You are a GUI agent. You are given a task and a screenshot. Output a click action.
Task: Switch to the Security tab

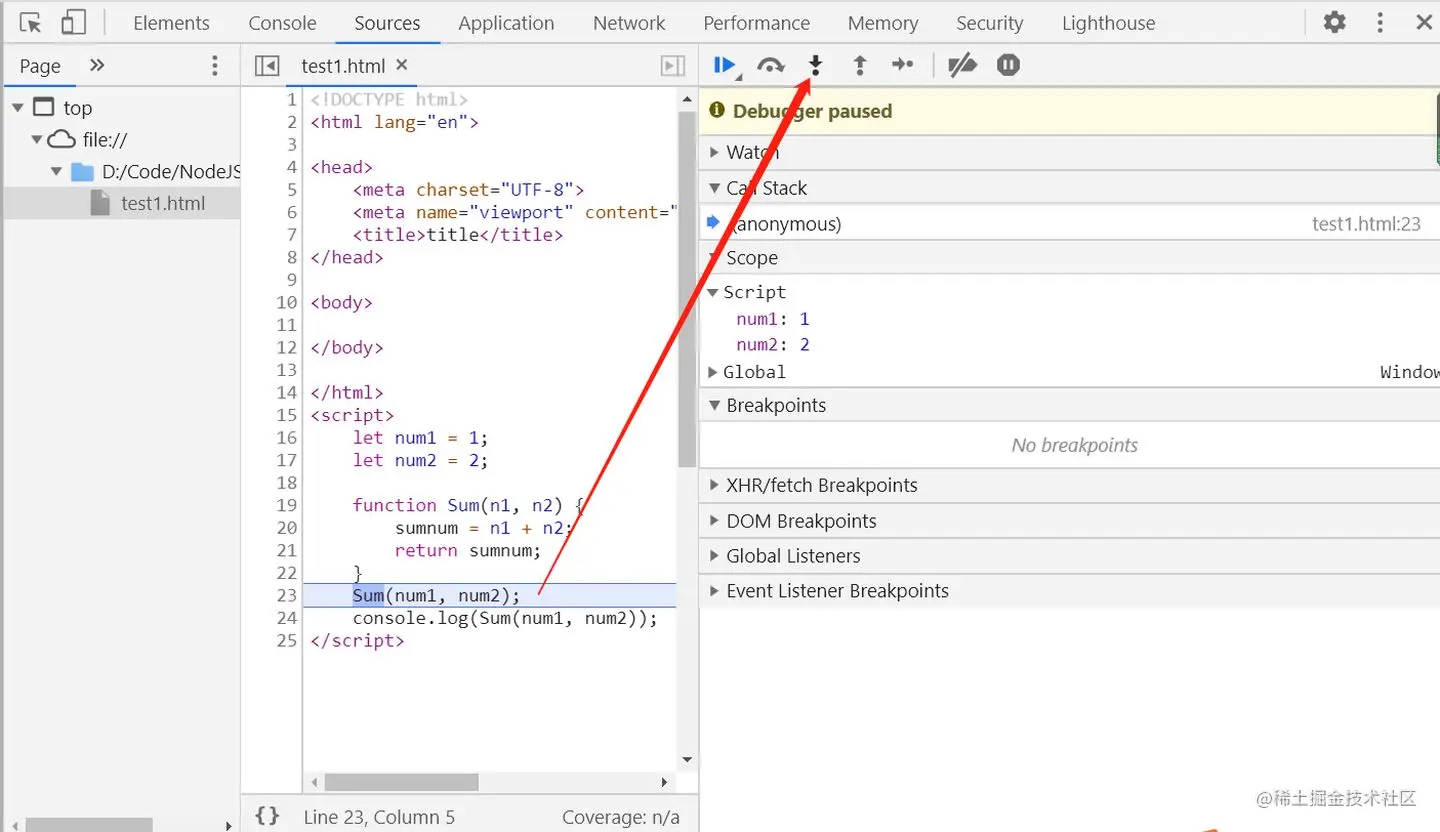click(990, 23)
